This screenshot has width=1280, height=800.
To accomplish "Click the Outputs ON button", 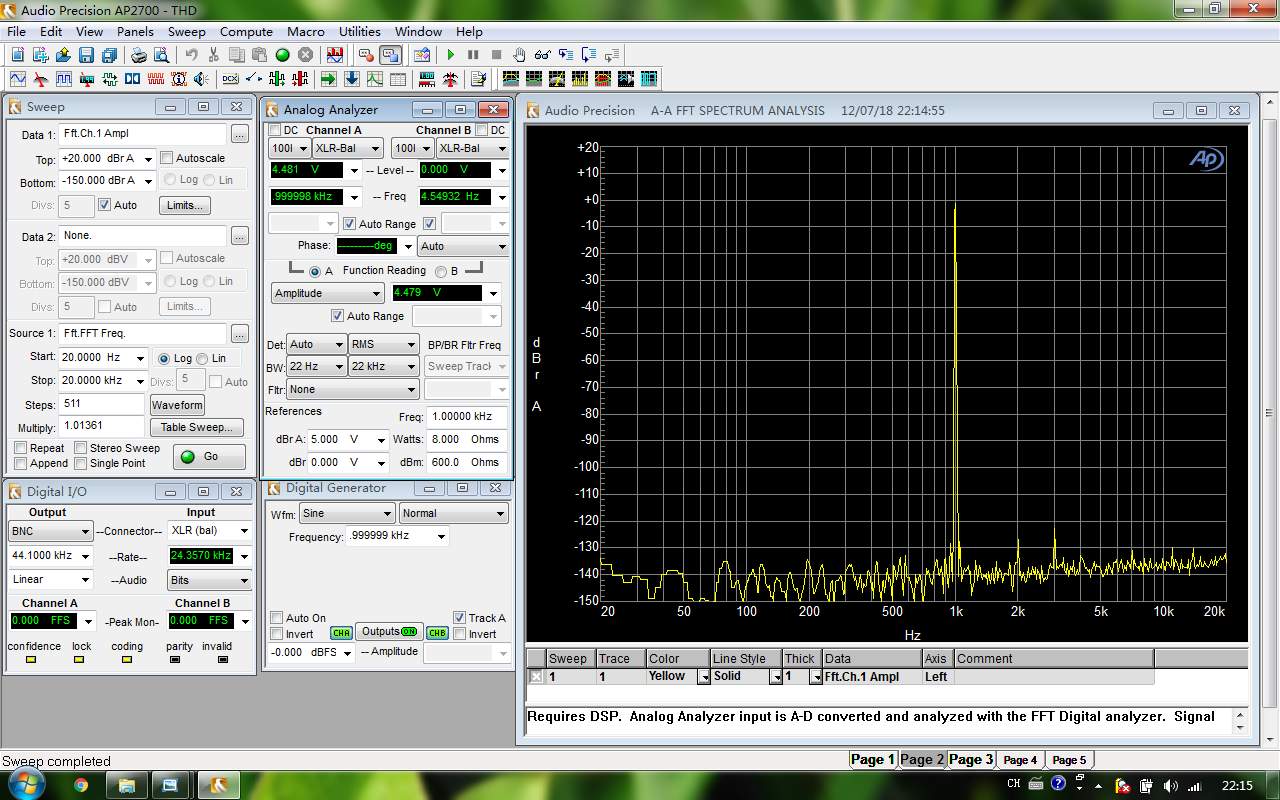I will tap(389, 632).
